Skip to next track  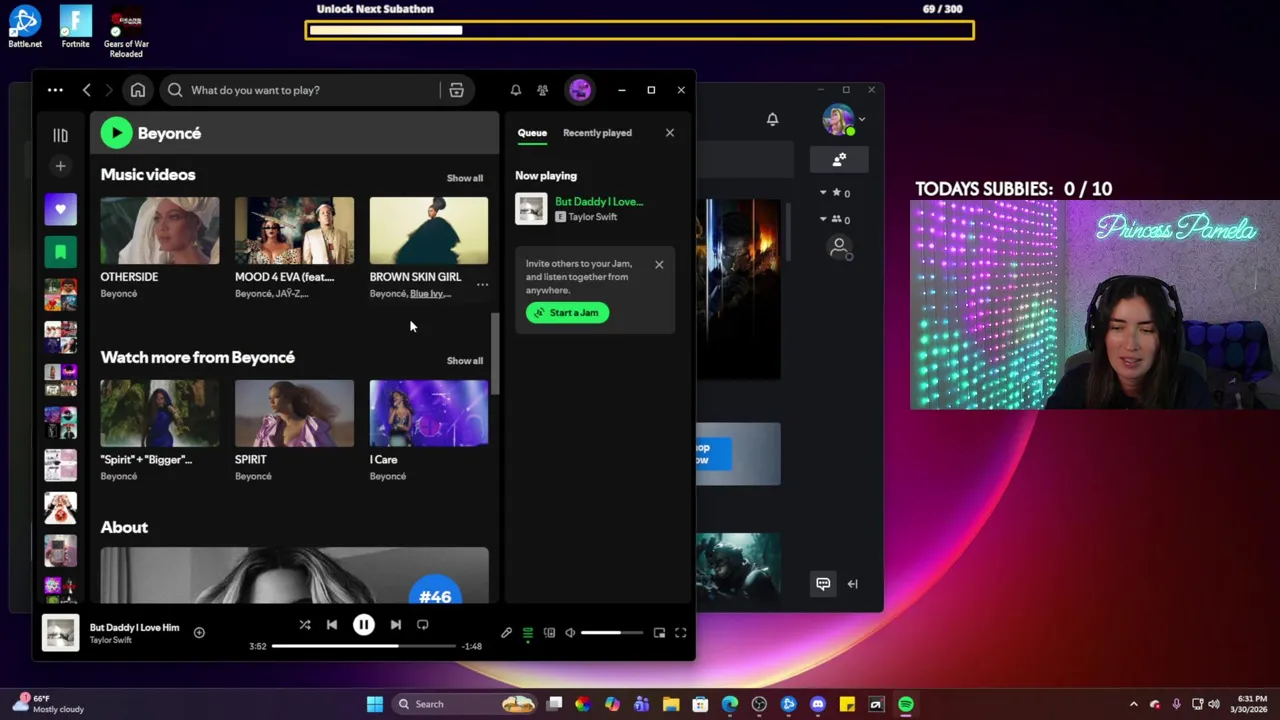click(x=396, y=625)
